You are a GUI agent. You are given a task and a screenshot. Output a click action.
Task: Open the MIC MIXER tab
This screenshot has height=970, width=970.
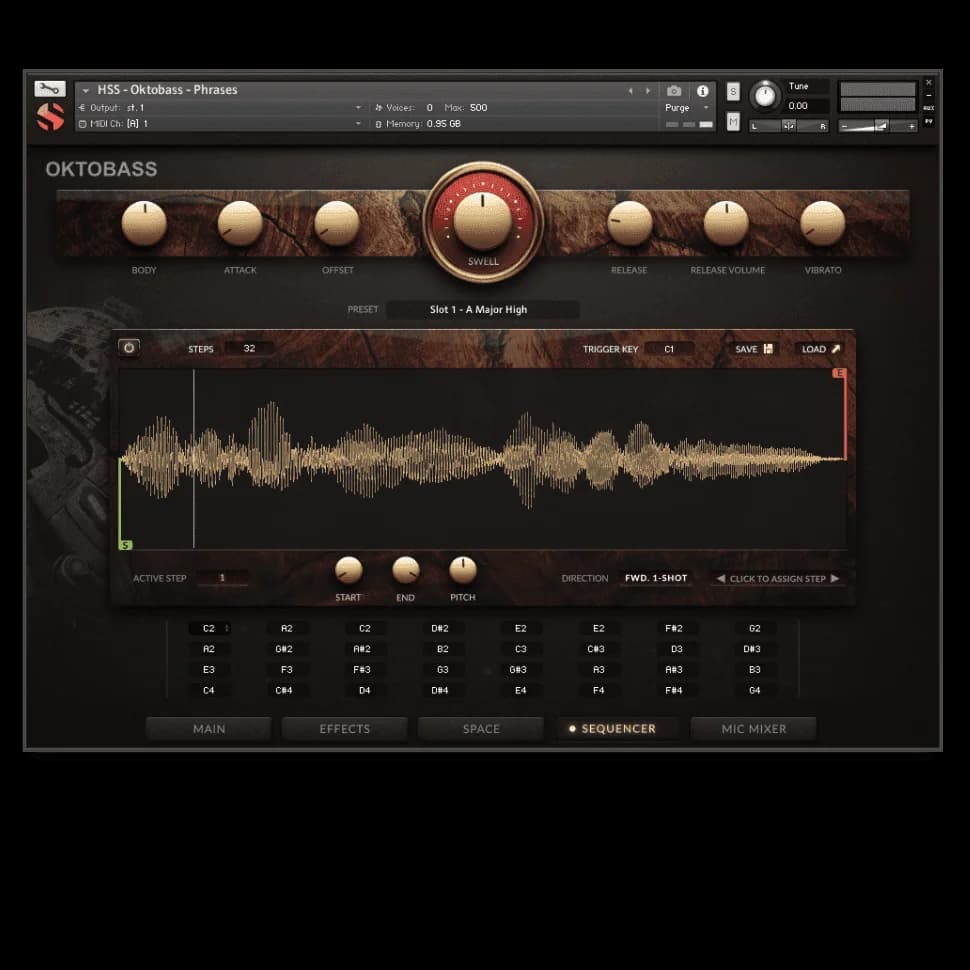(753, 728)
